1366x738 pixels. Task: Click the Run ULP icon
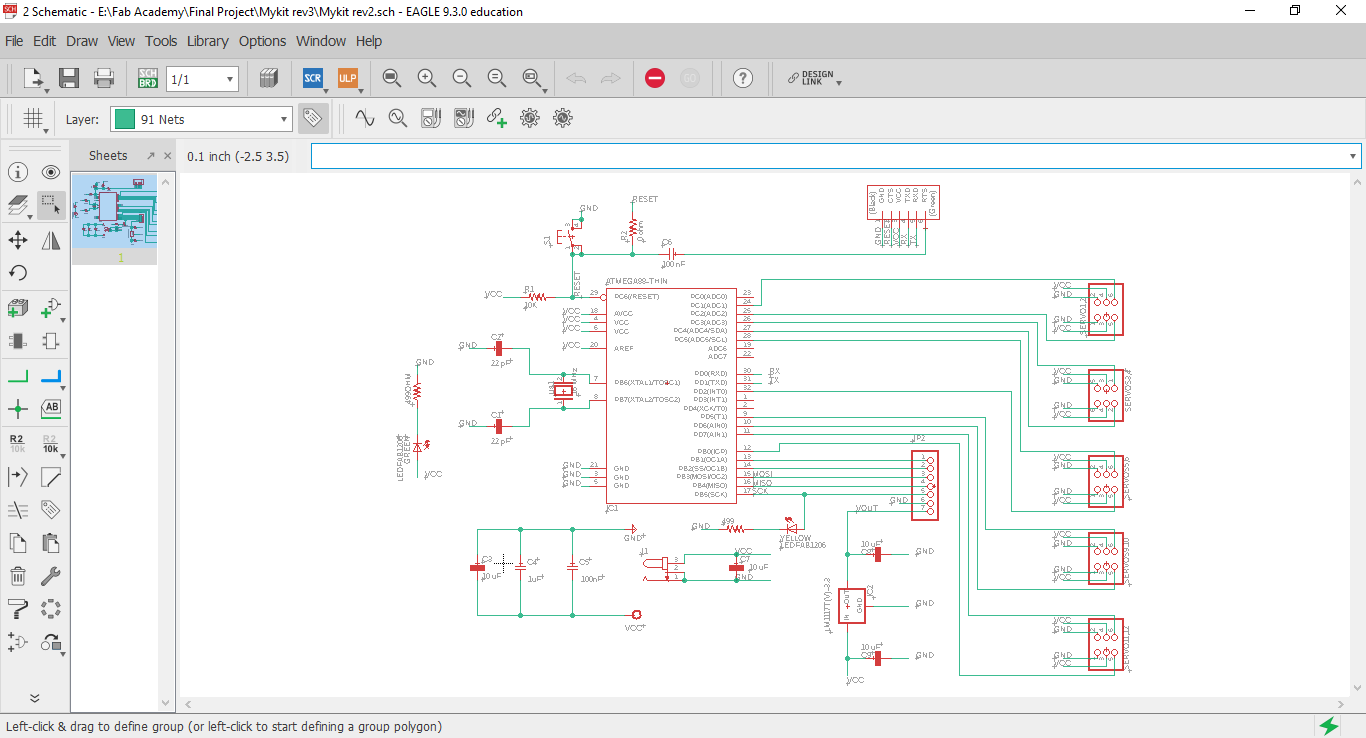pos(347,78)
